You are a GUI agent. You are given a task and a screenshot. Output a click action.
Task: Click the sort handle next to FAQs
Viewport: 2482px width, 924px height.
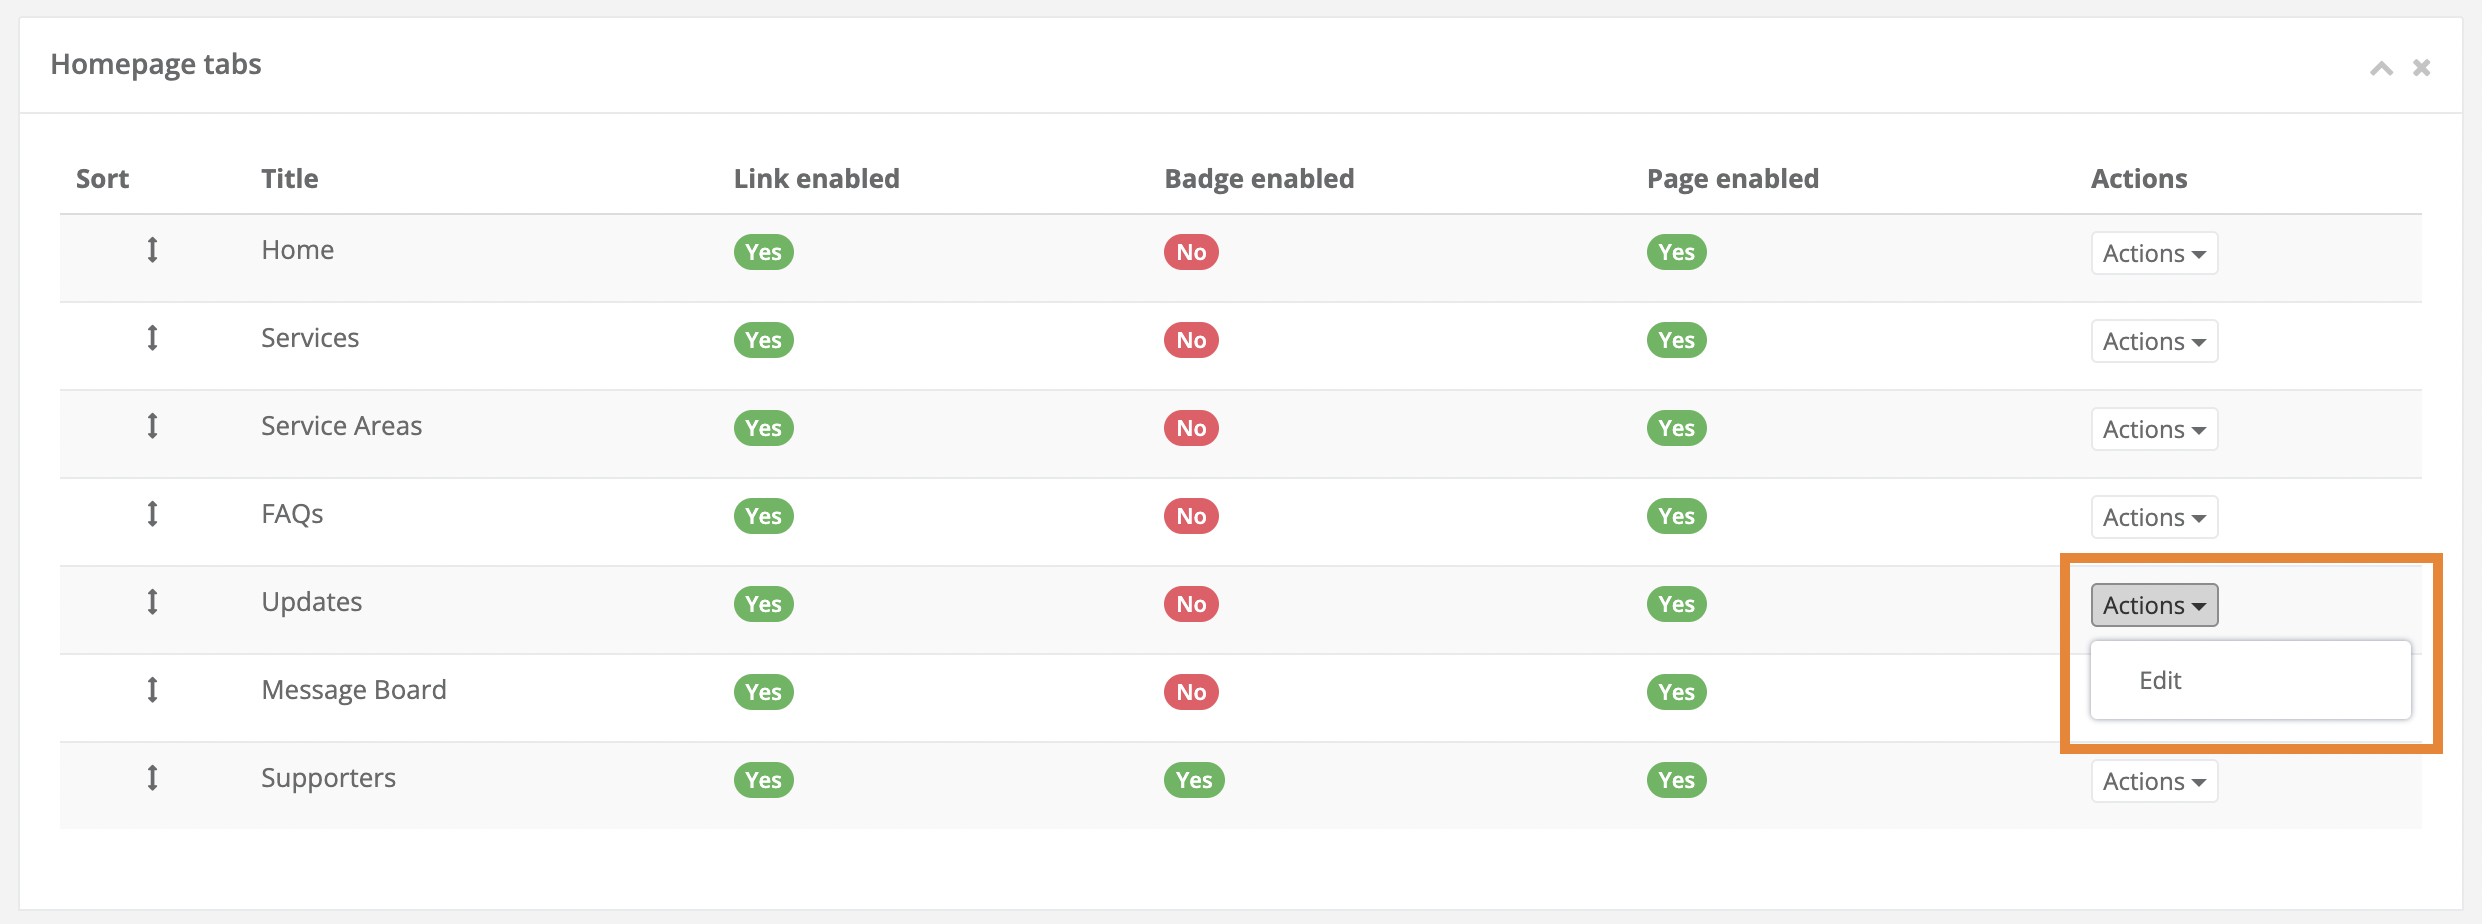(152, 514)
